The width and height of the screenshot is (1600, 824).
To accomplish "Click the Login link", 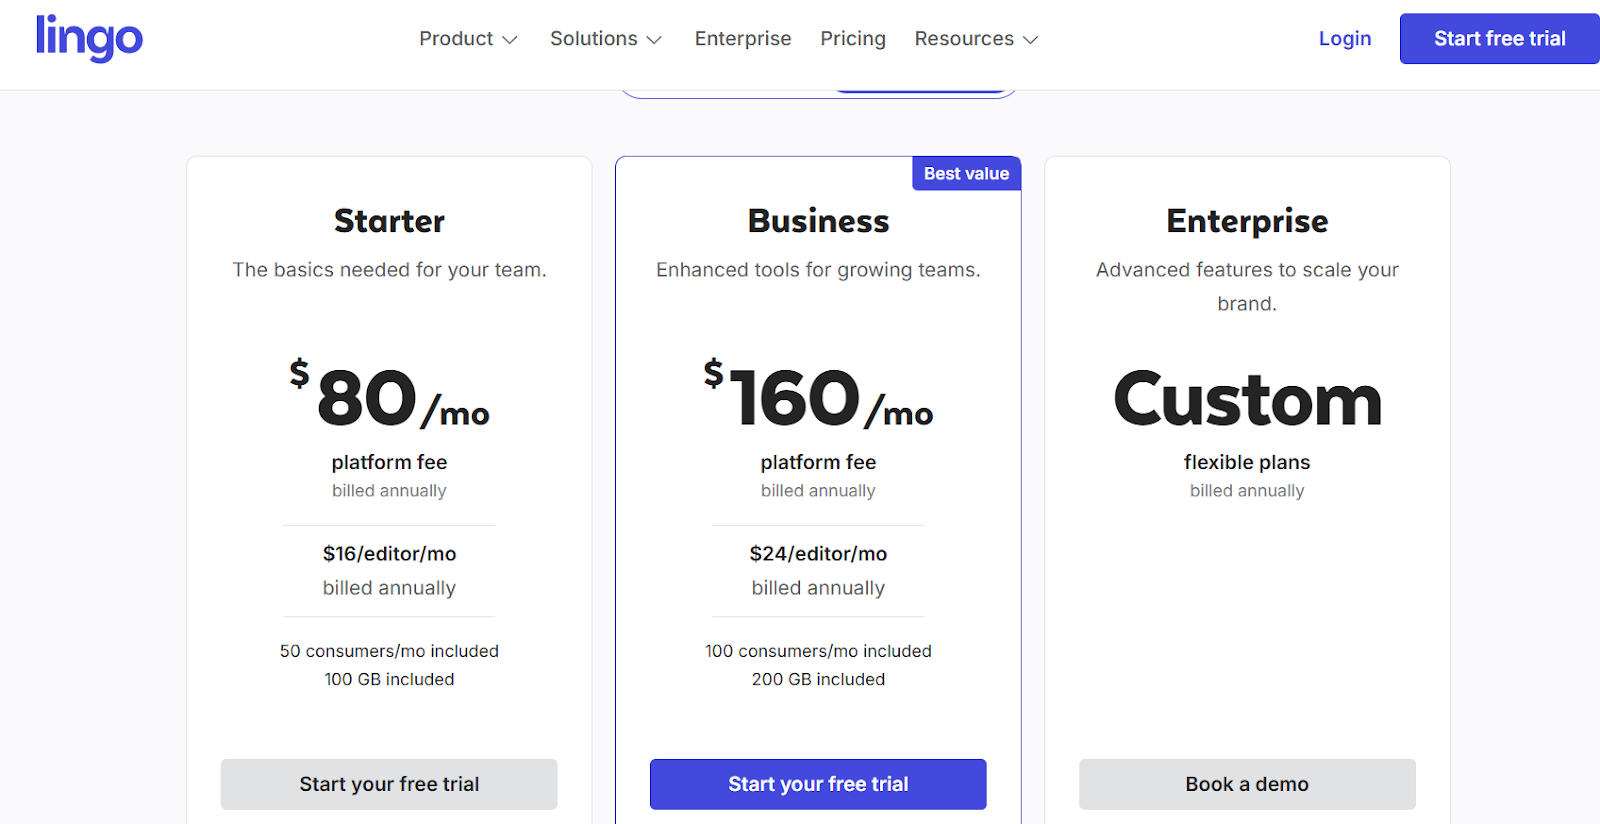I will pyautogui.click(x=1344, y=38).
